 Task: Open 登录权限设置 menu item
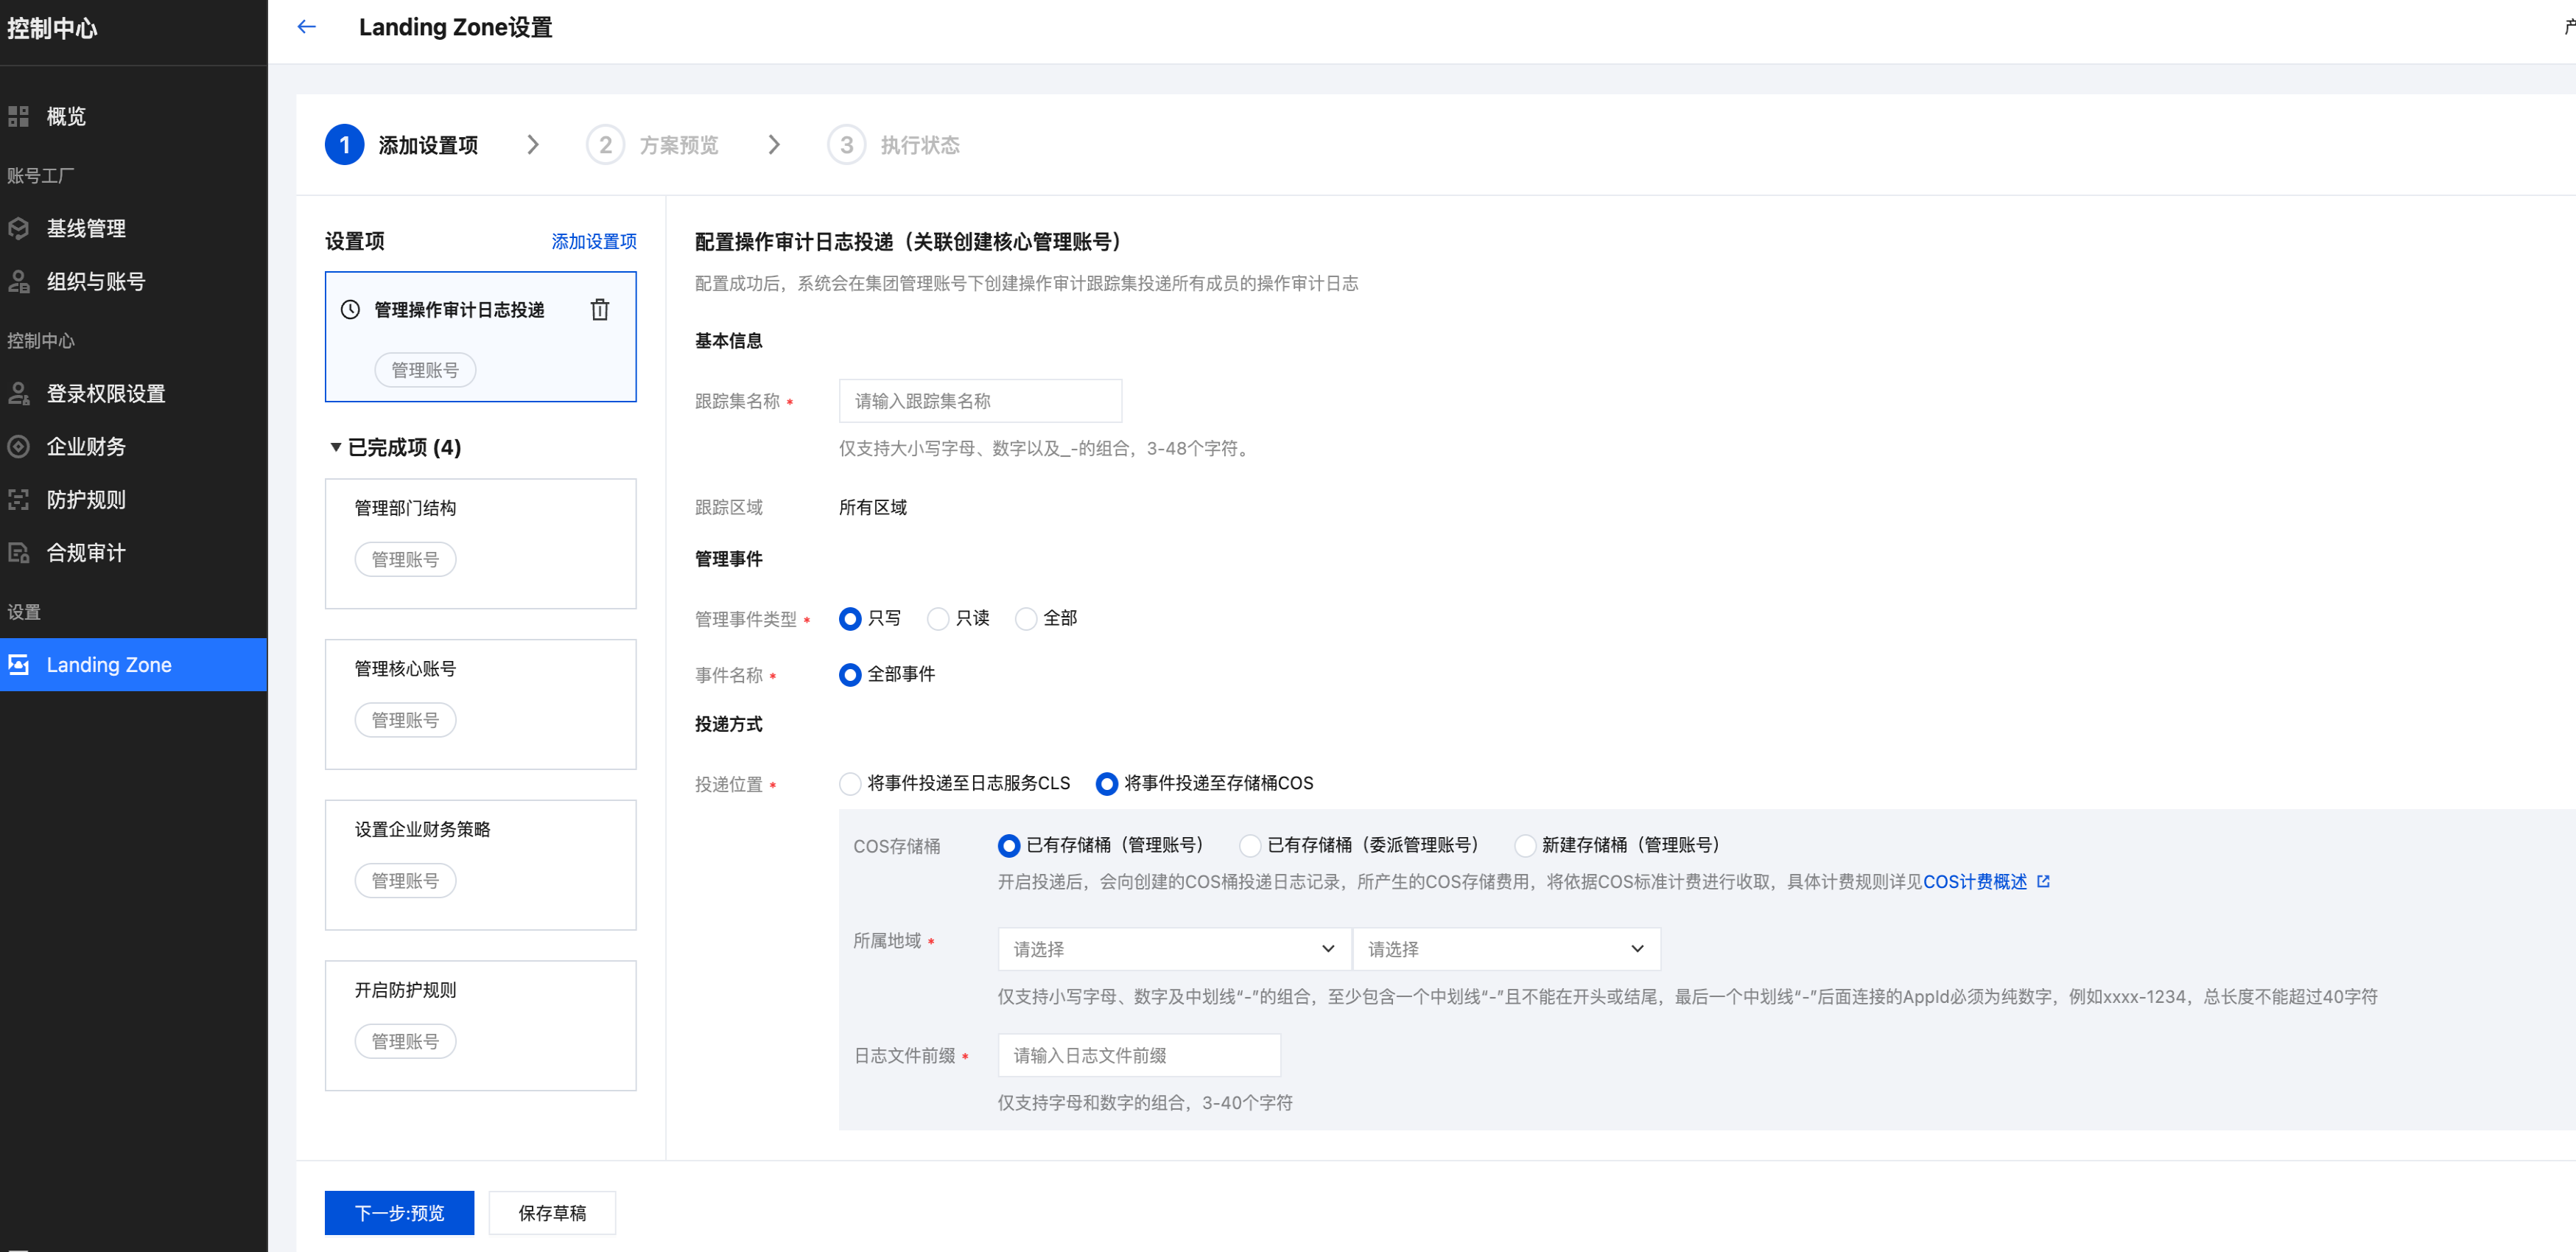[x=105, y=394]
